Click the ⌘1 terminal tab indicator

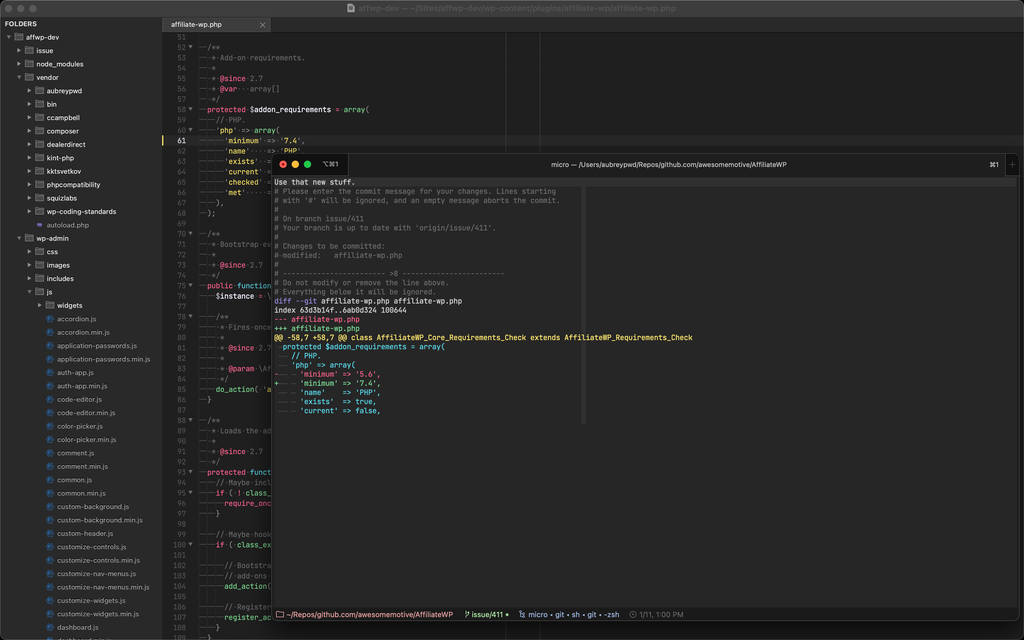pos(992,163)
